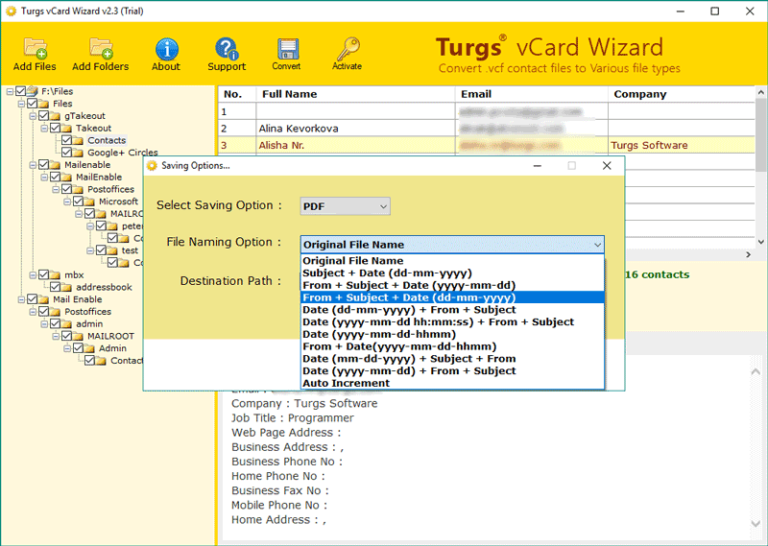Uncheck the gTakeout folder checkbox
This screenshot has height=546, width=768.
tap(44, 116)
